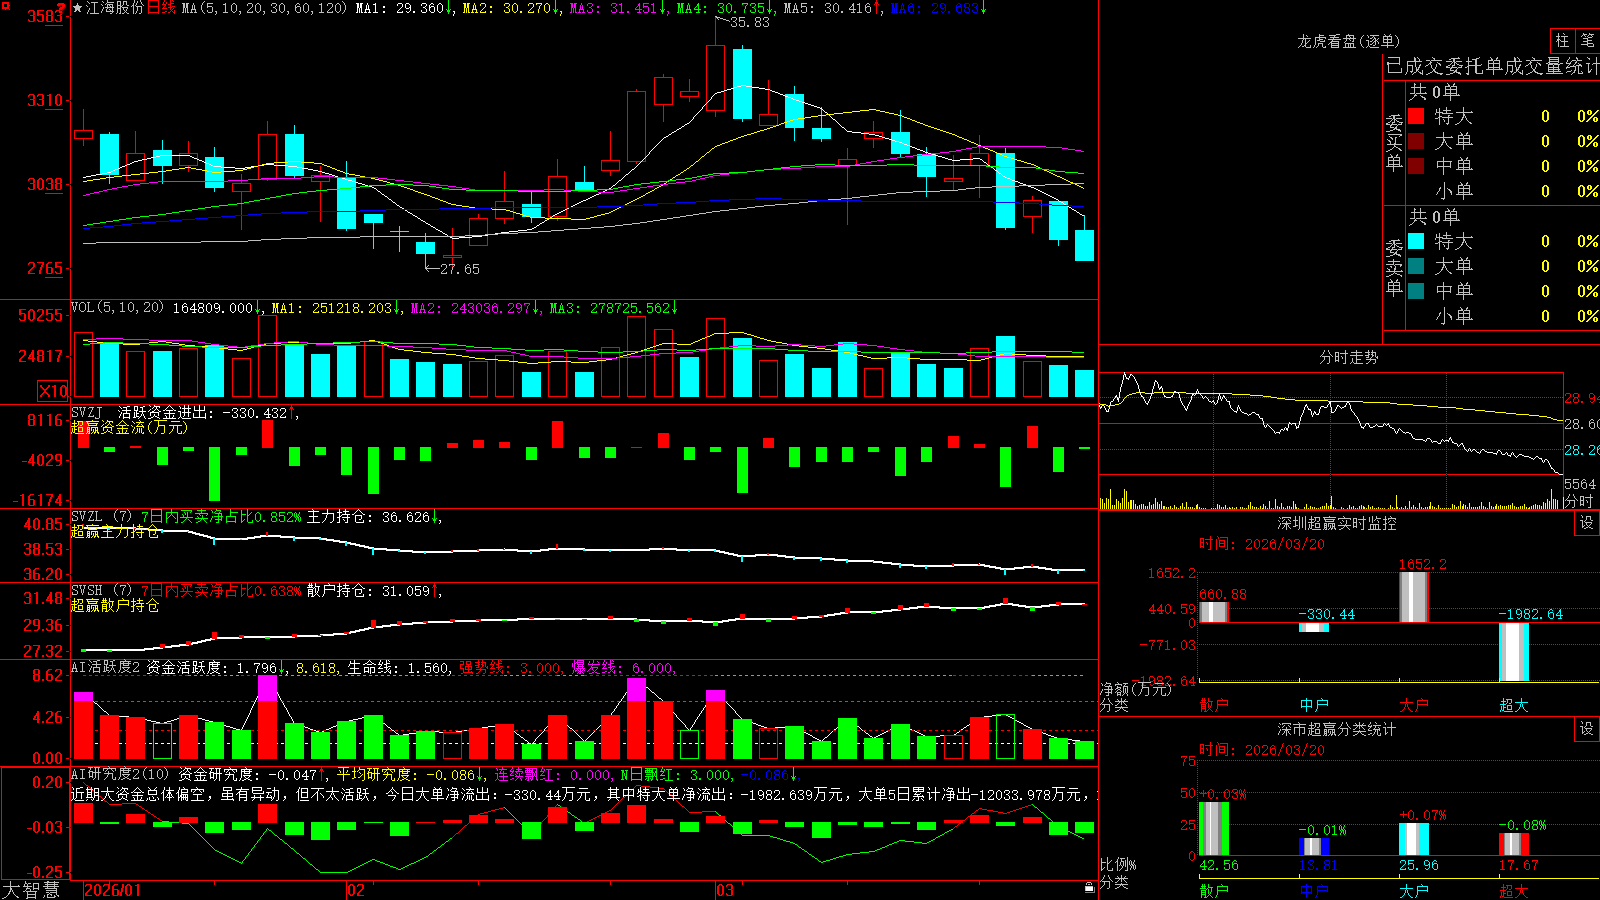
Task: Click the 超赢主力持仓 label
Action: point(115,532)
